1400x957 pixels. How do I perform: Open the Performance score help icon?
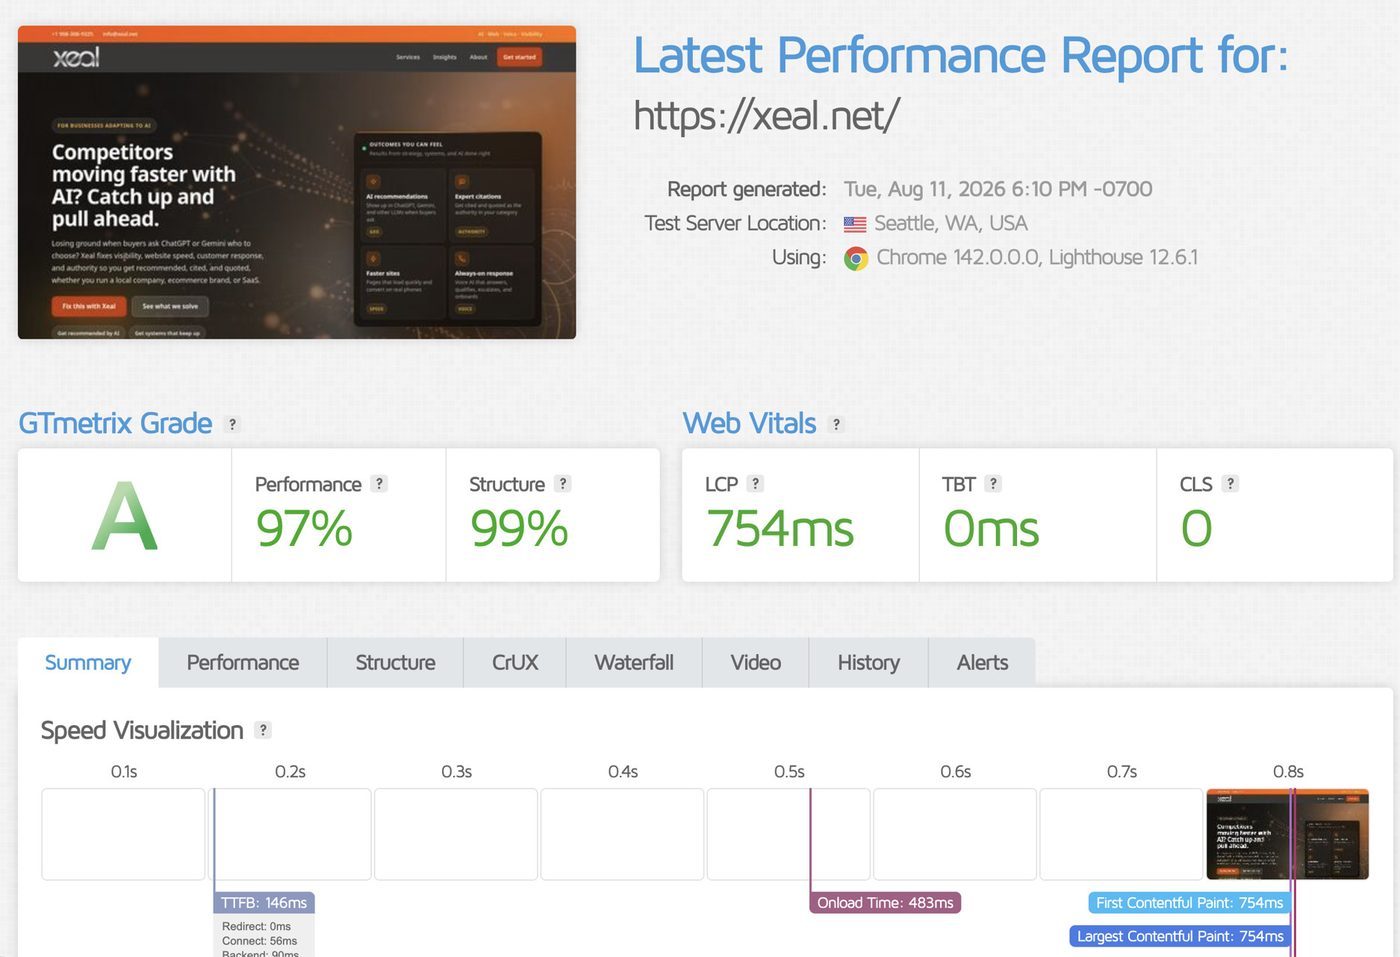coord(379,483)
